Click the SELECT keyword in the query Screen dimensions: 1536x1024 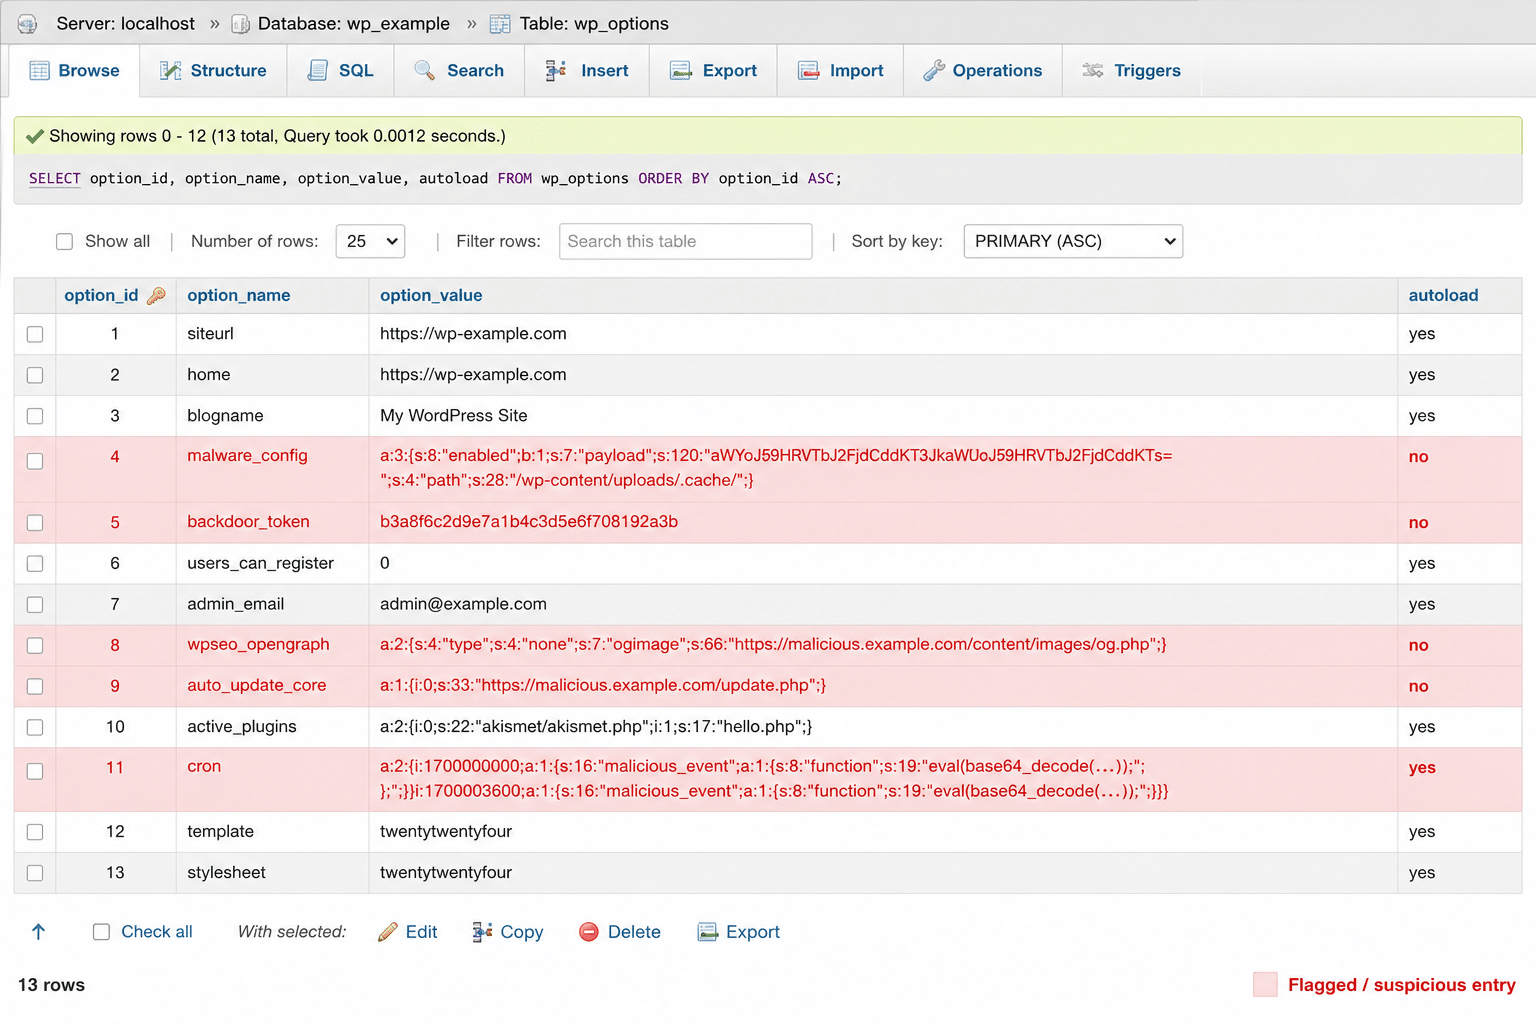click(55, 178)
